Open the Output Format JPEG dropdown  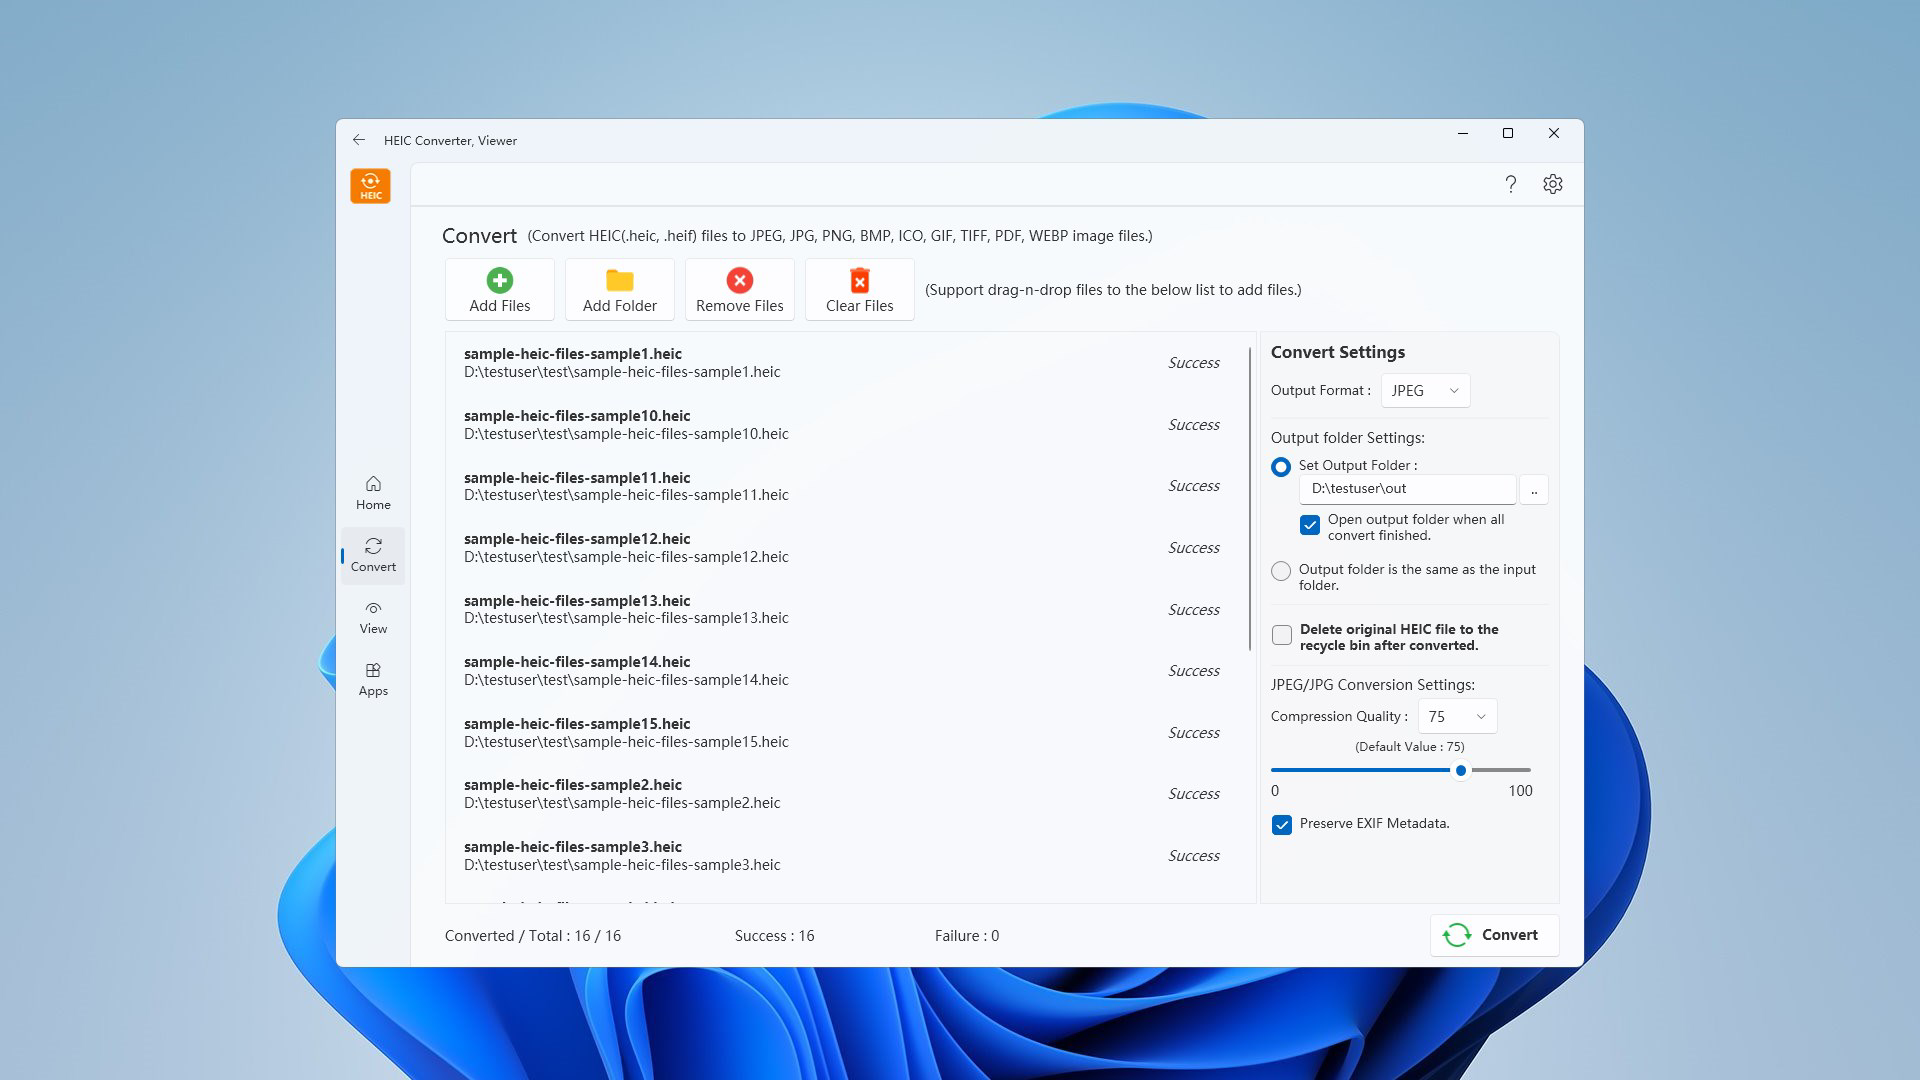point(1425,391)
